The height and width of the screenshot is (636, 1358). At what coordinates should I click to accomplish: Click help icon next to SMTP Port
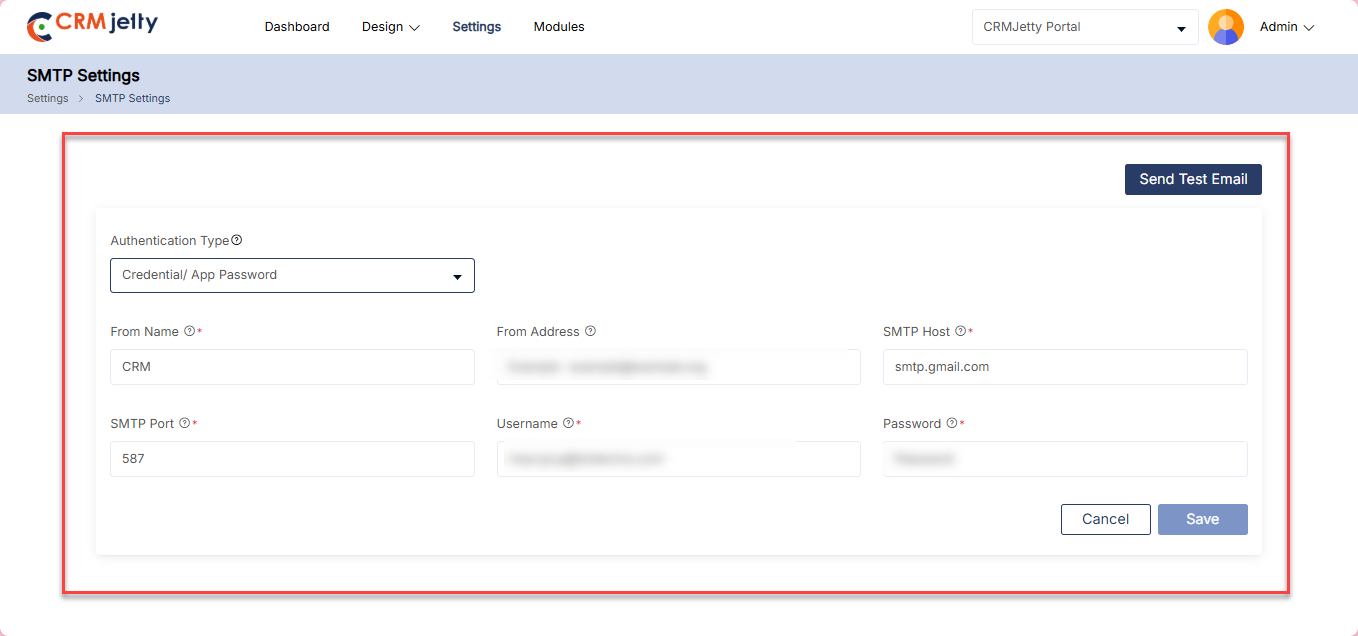click(x=184, y=423)
